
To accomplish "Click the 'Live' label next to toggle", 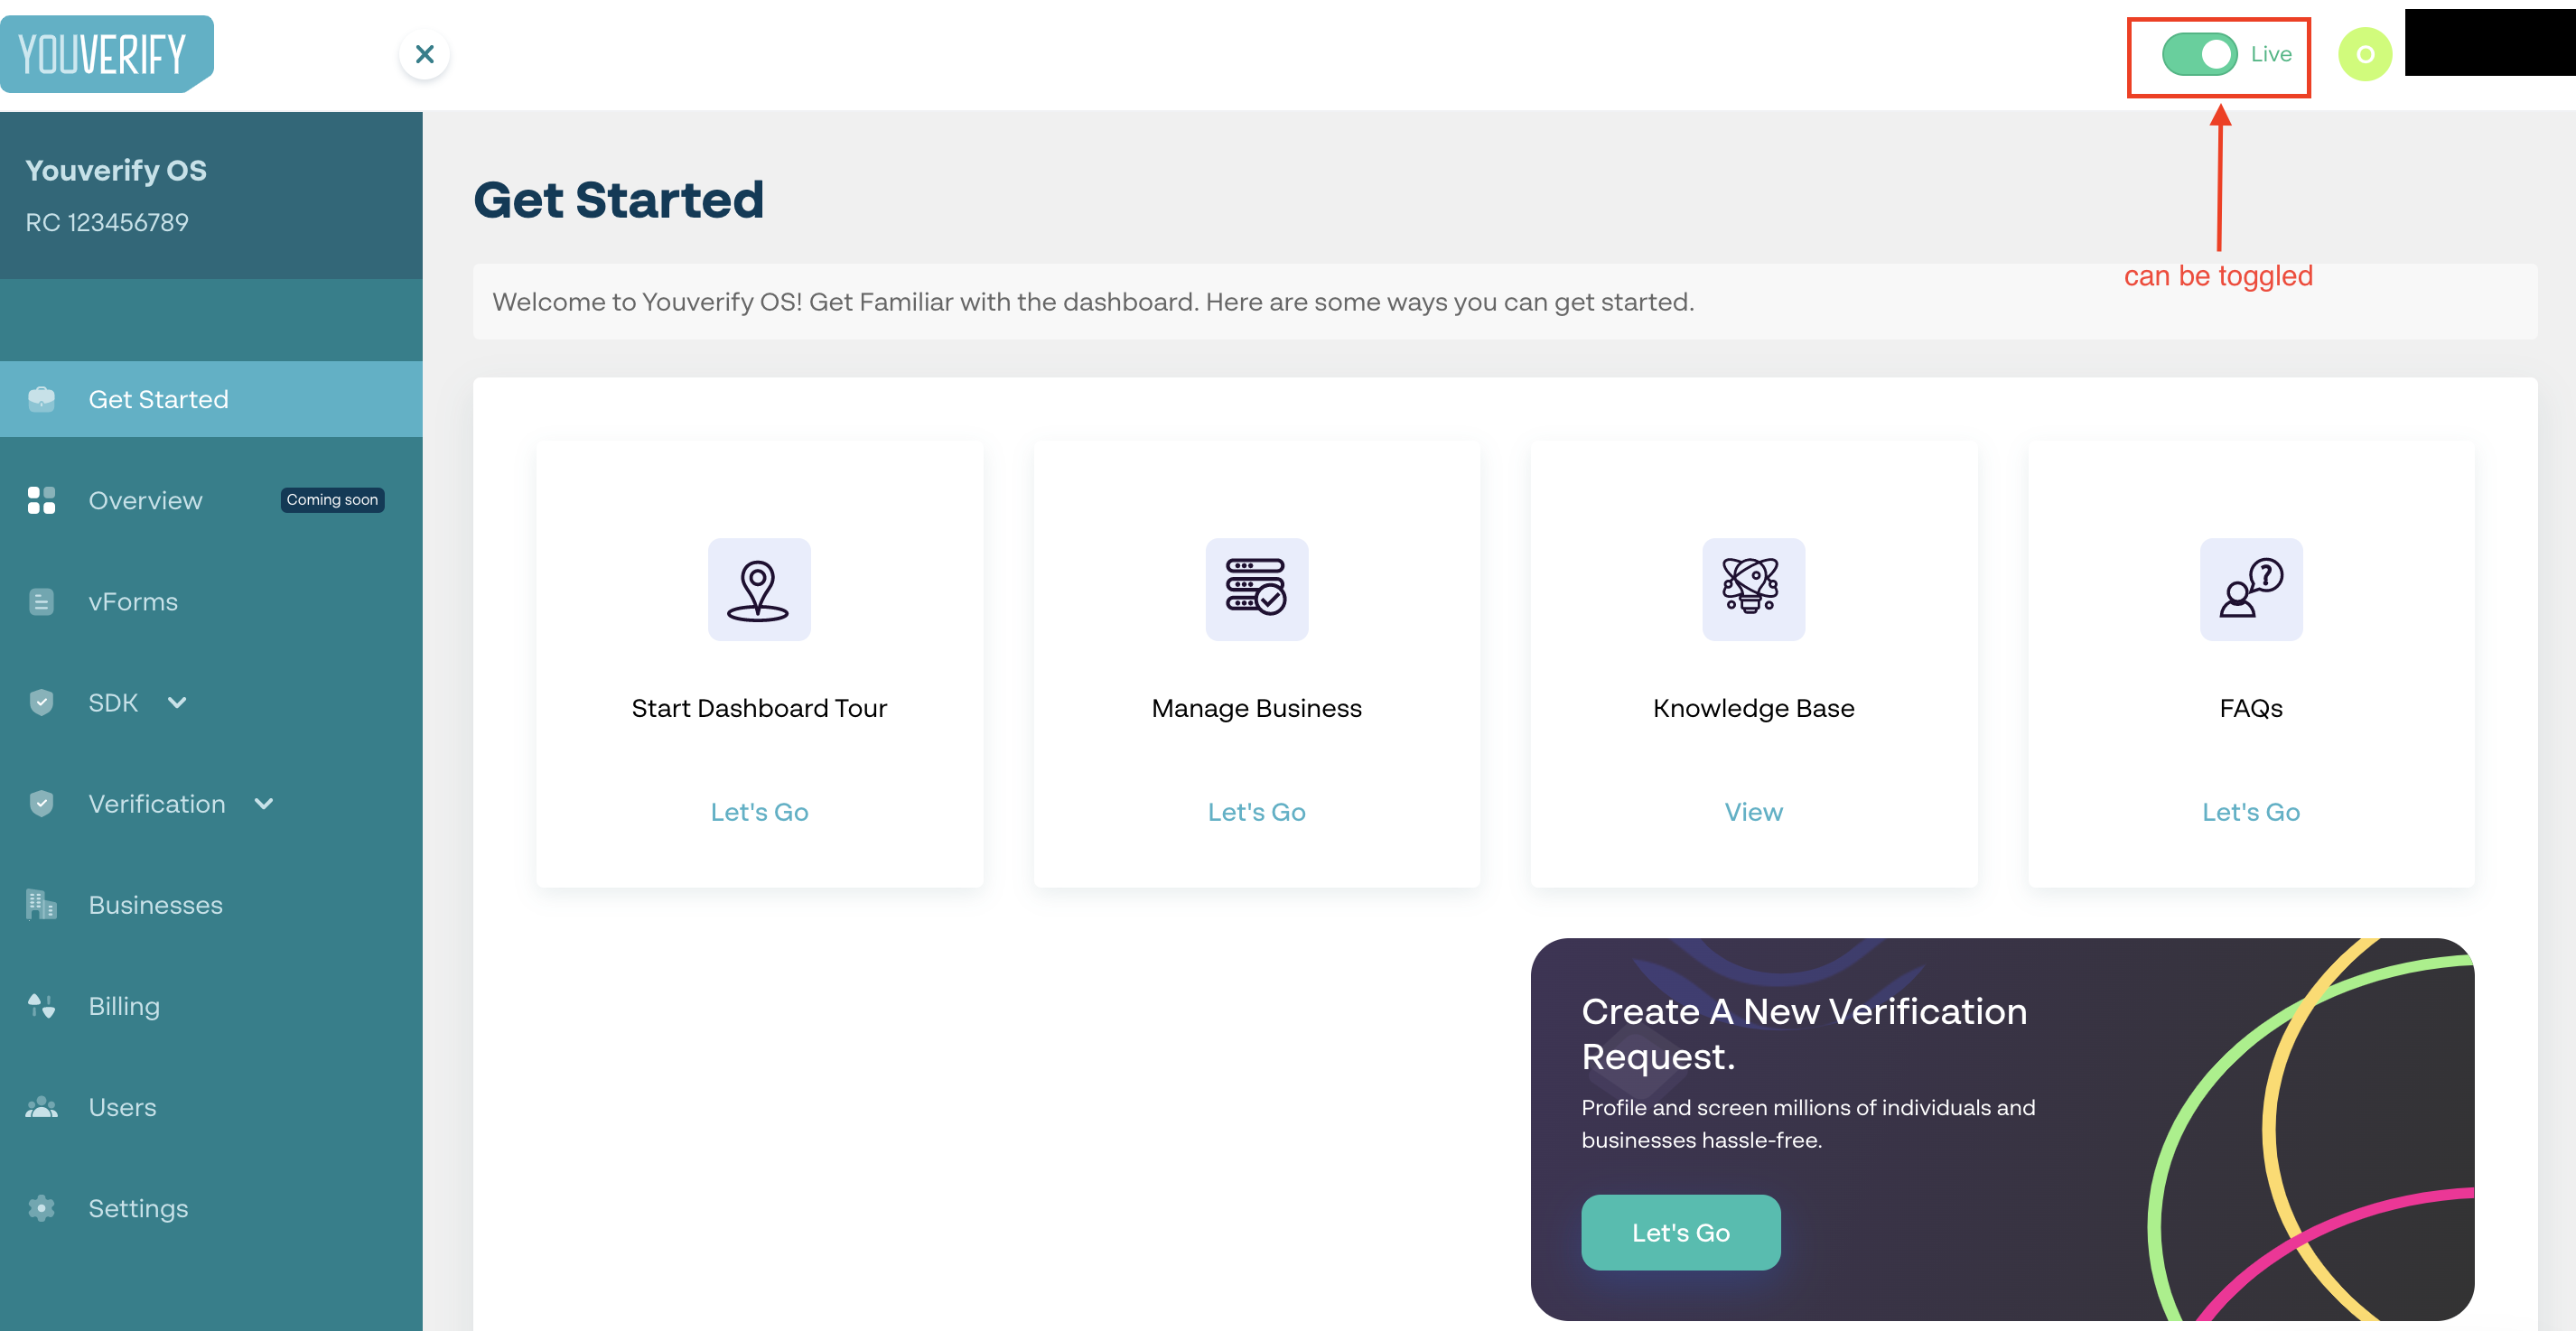I will pyautogui.click(x=2271, y=54).
